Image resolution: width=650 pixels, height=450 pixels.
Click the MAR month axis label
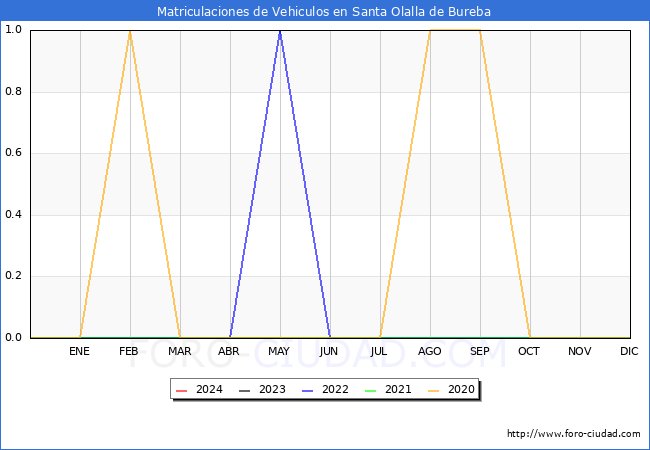[x=179, y=351]
